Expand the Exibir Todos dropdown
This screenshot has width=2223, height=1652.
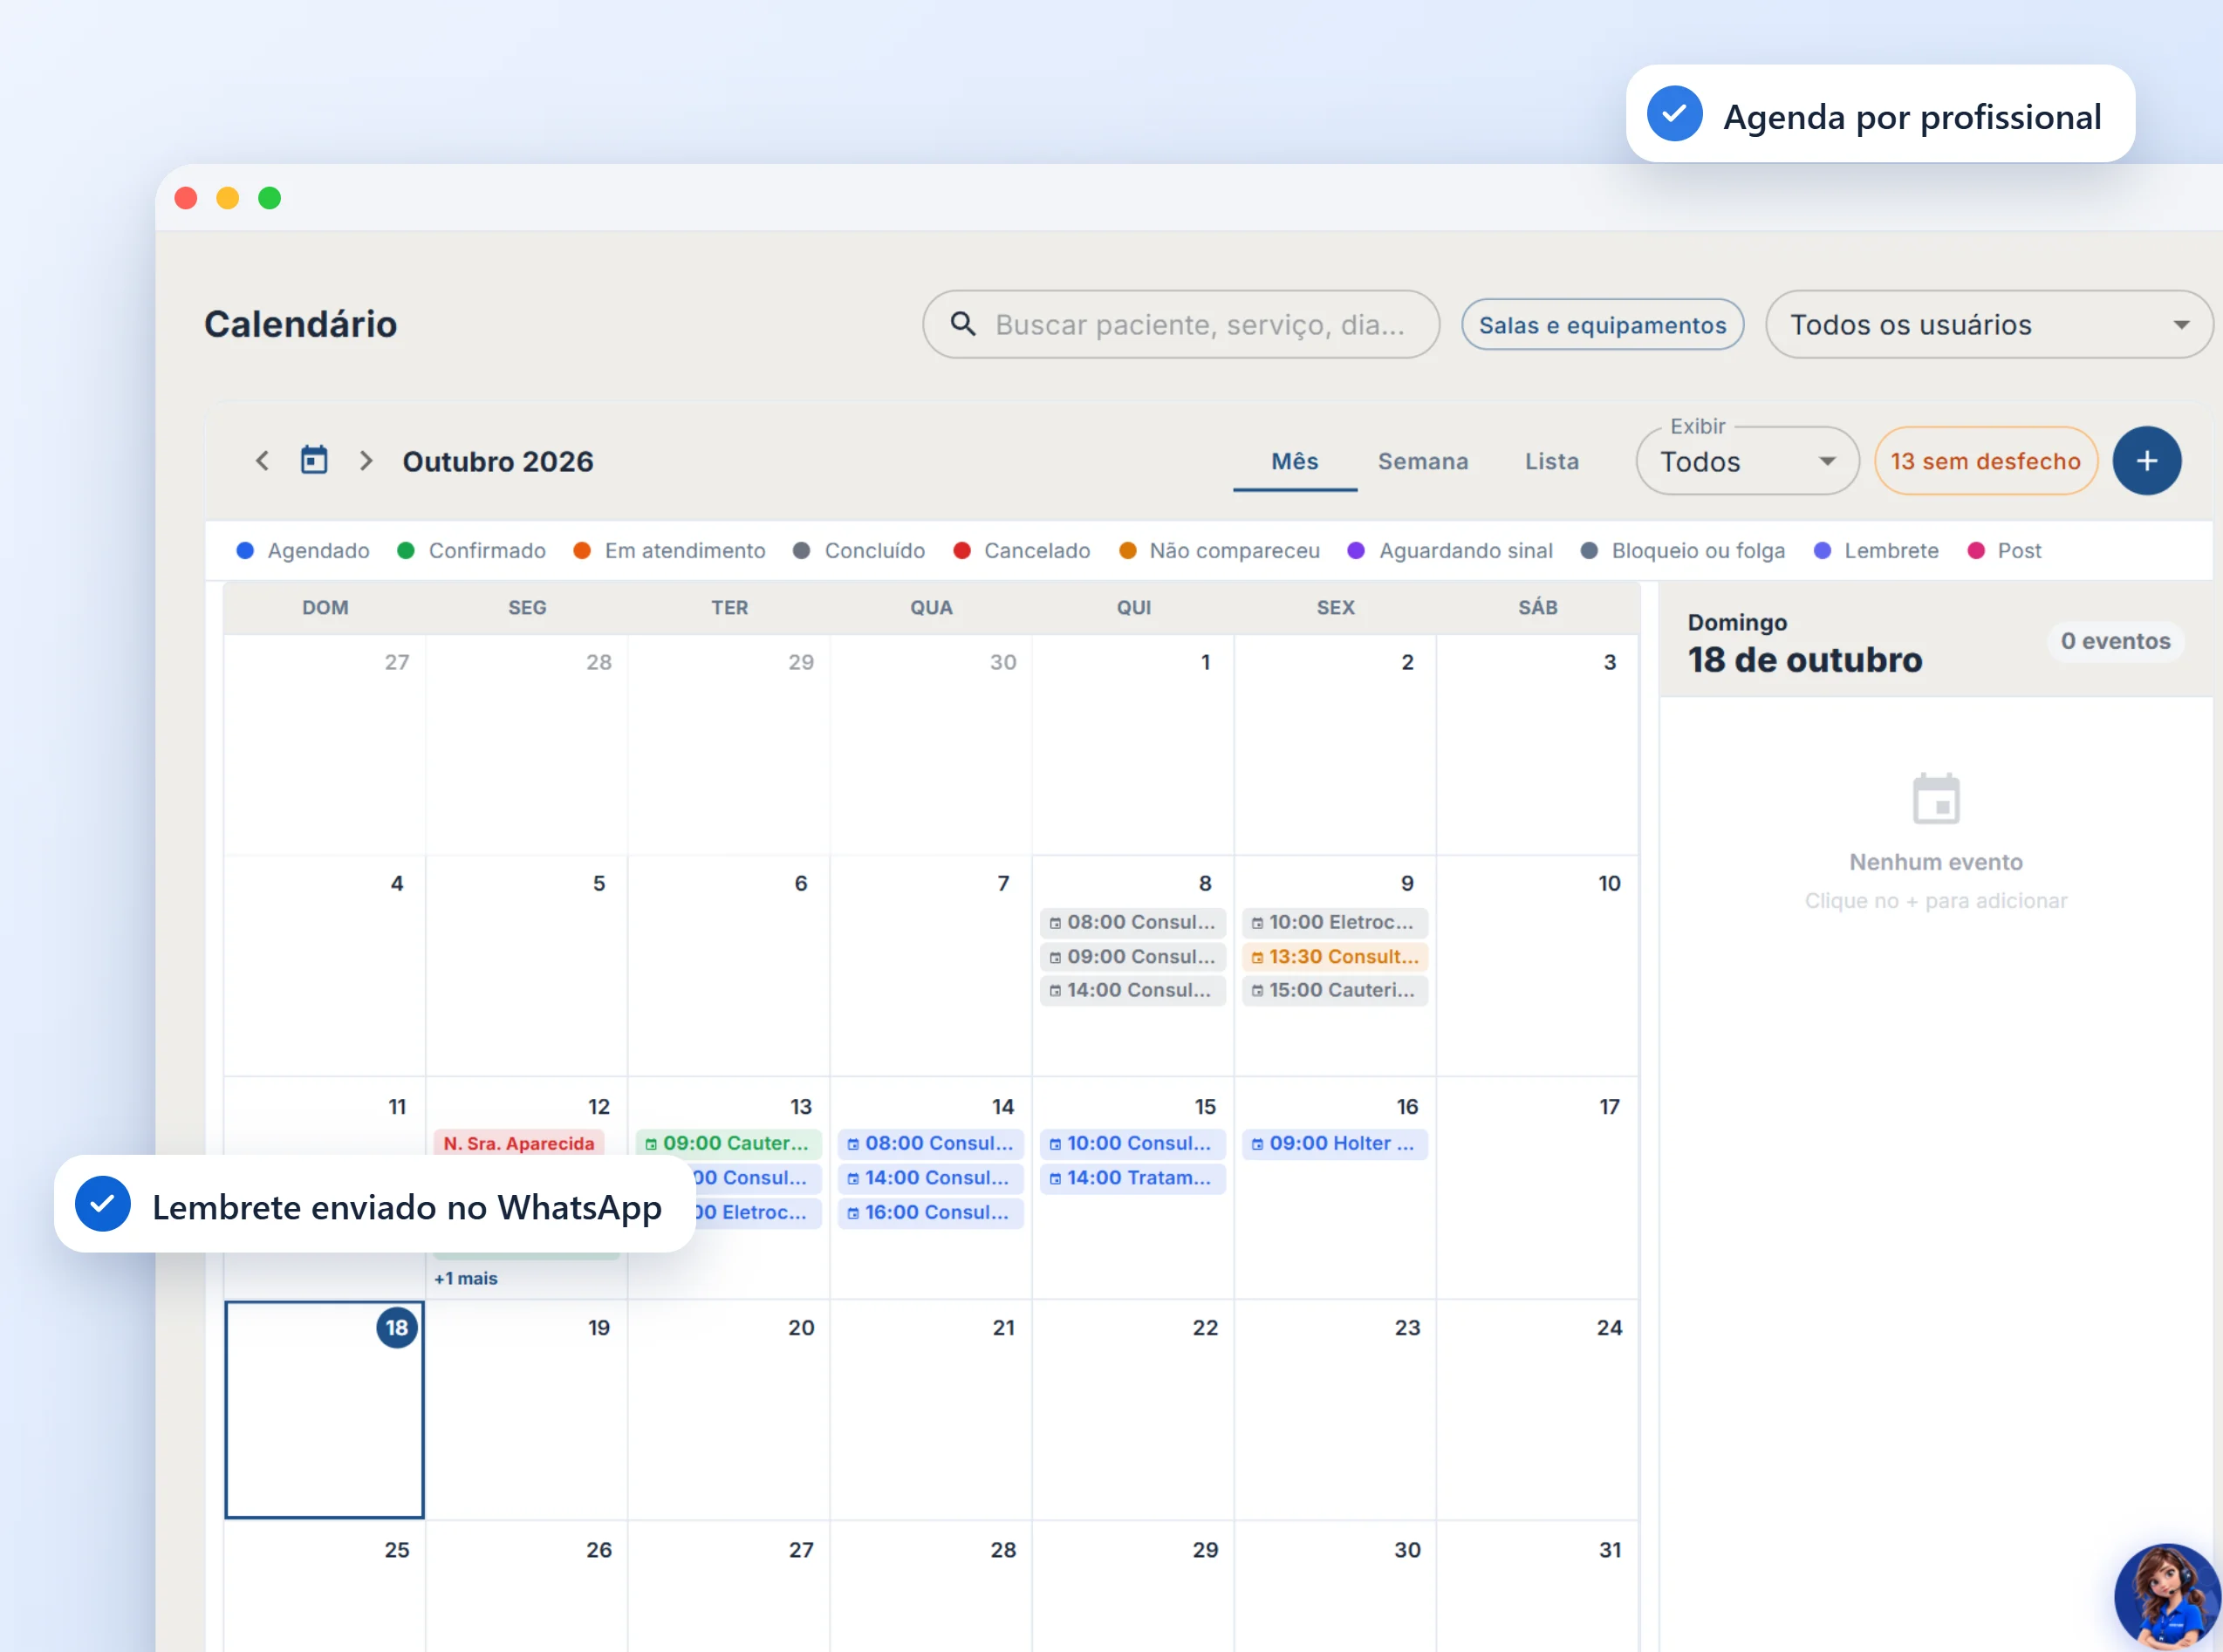coord(1747,461)
